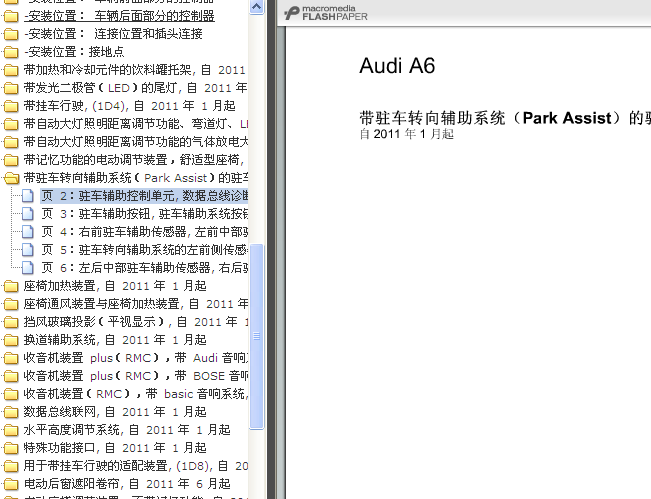
Task: Open 带发光二极管 (LED) 的尾灯 entry
Action: pyautogui.click(x=135, y=88)
